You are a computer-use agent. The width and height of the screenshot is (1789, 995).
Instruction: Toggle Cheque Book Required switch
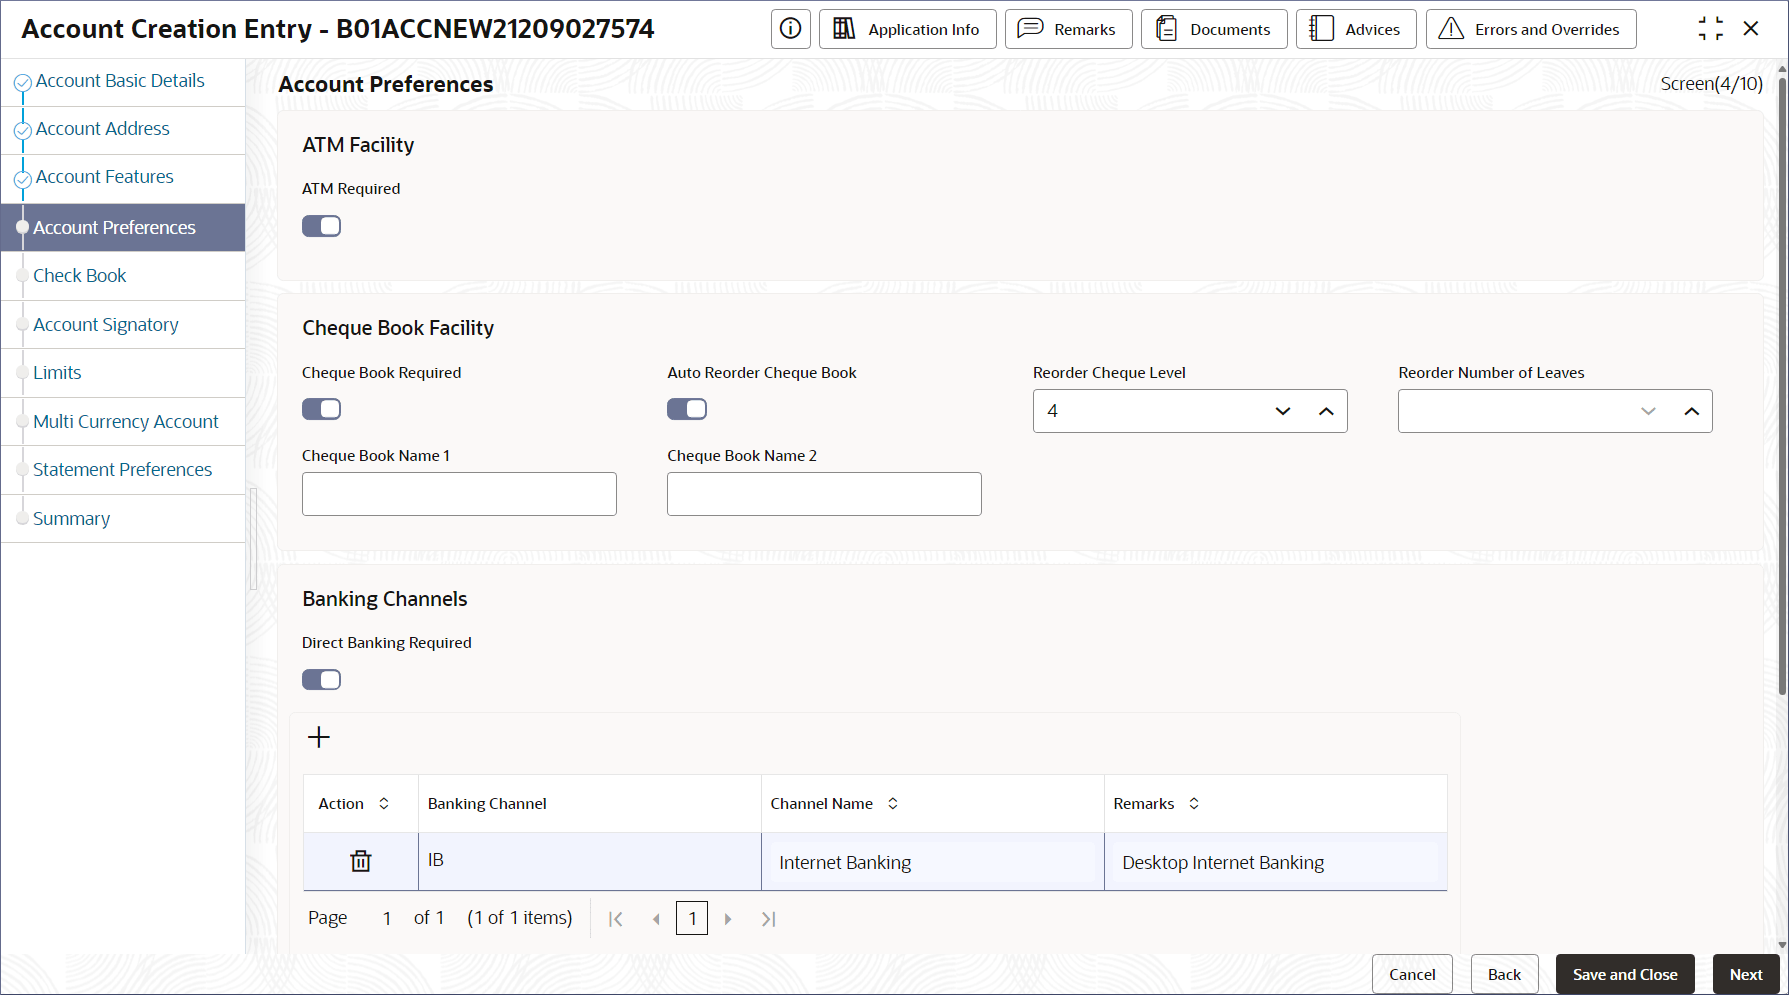coord(322,409)
